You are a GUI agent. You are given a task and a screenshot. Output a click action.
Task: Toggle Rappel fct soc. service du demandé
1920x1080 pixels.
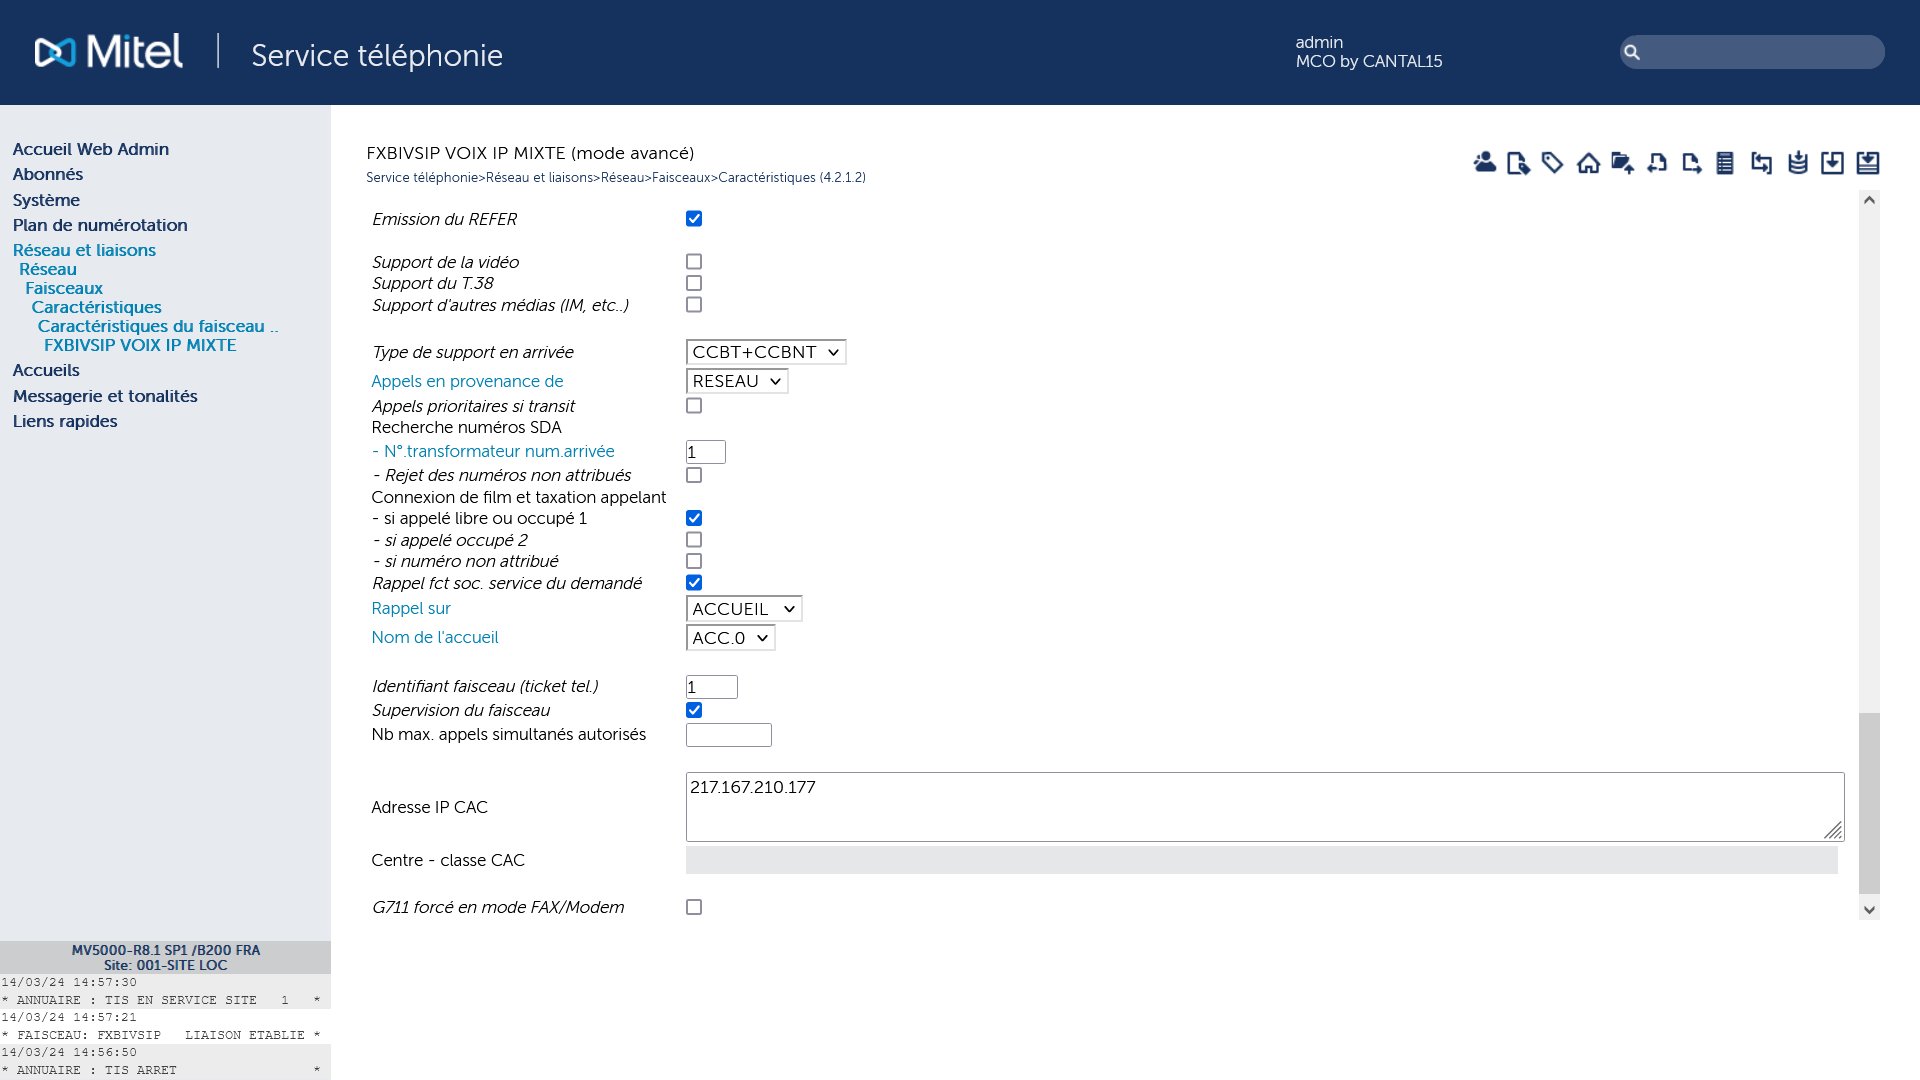pyautogui.click(x=694, y=583)
